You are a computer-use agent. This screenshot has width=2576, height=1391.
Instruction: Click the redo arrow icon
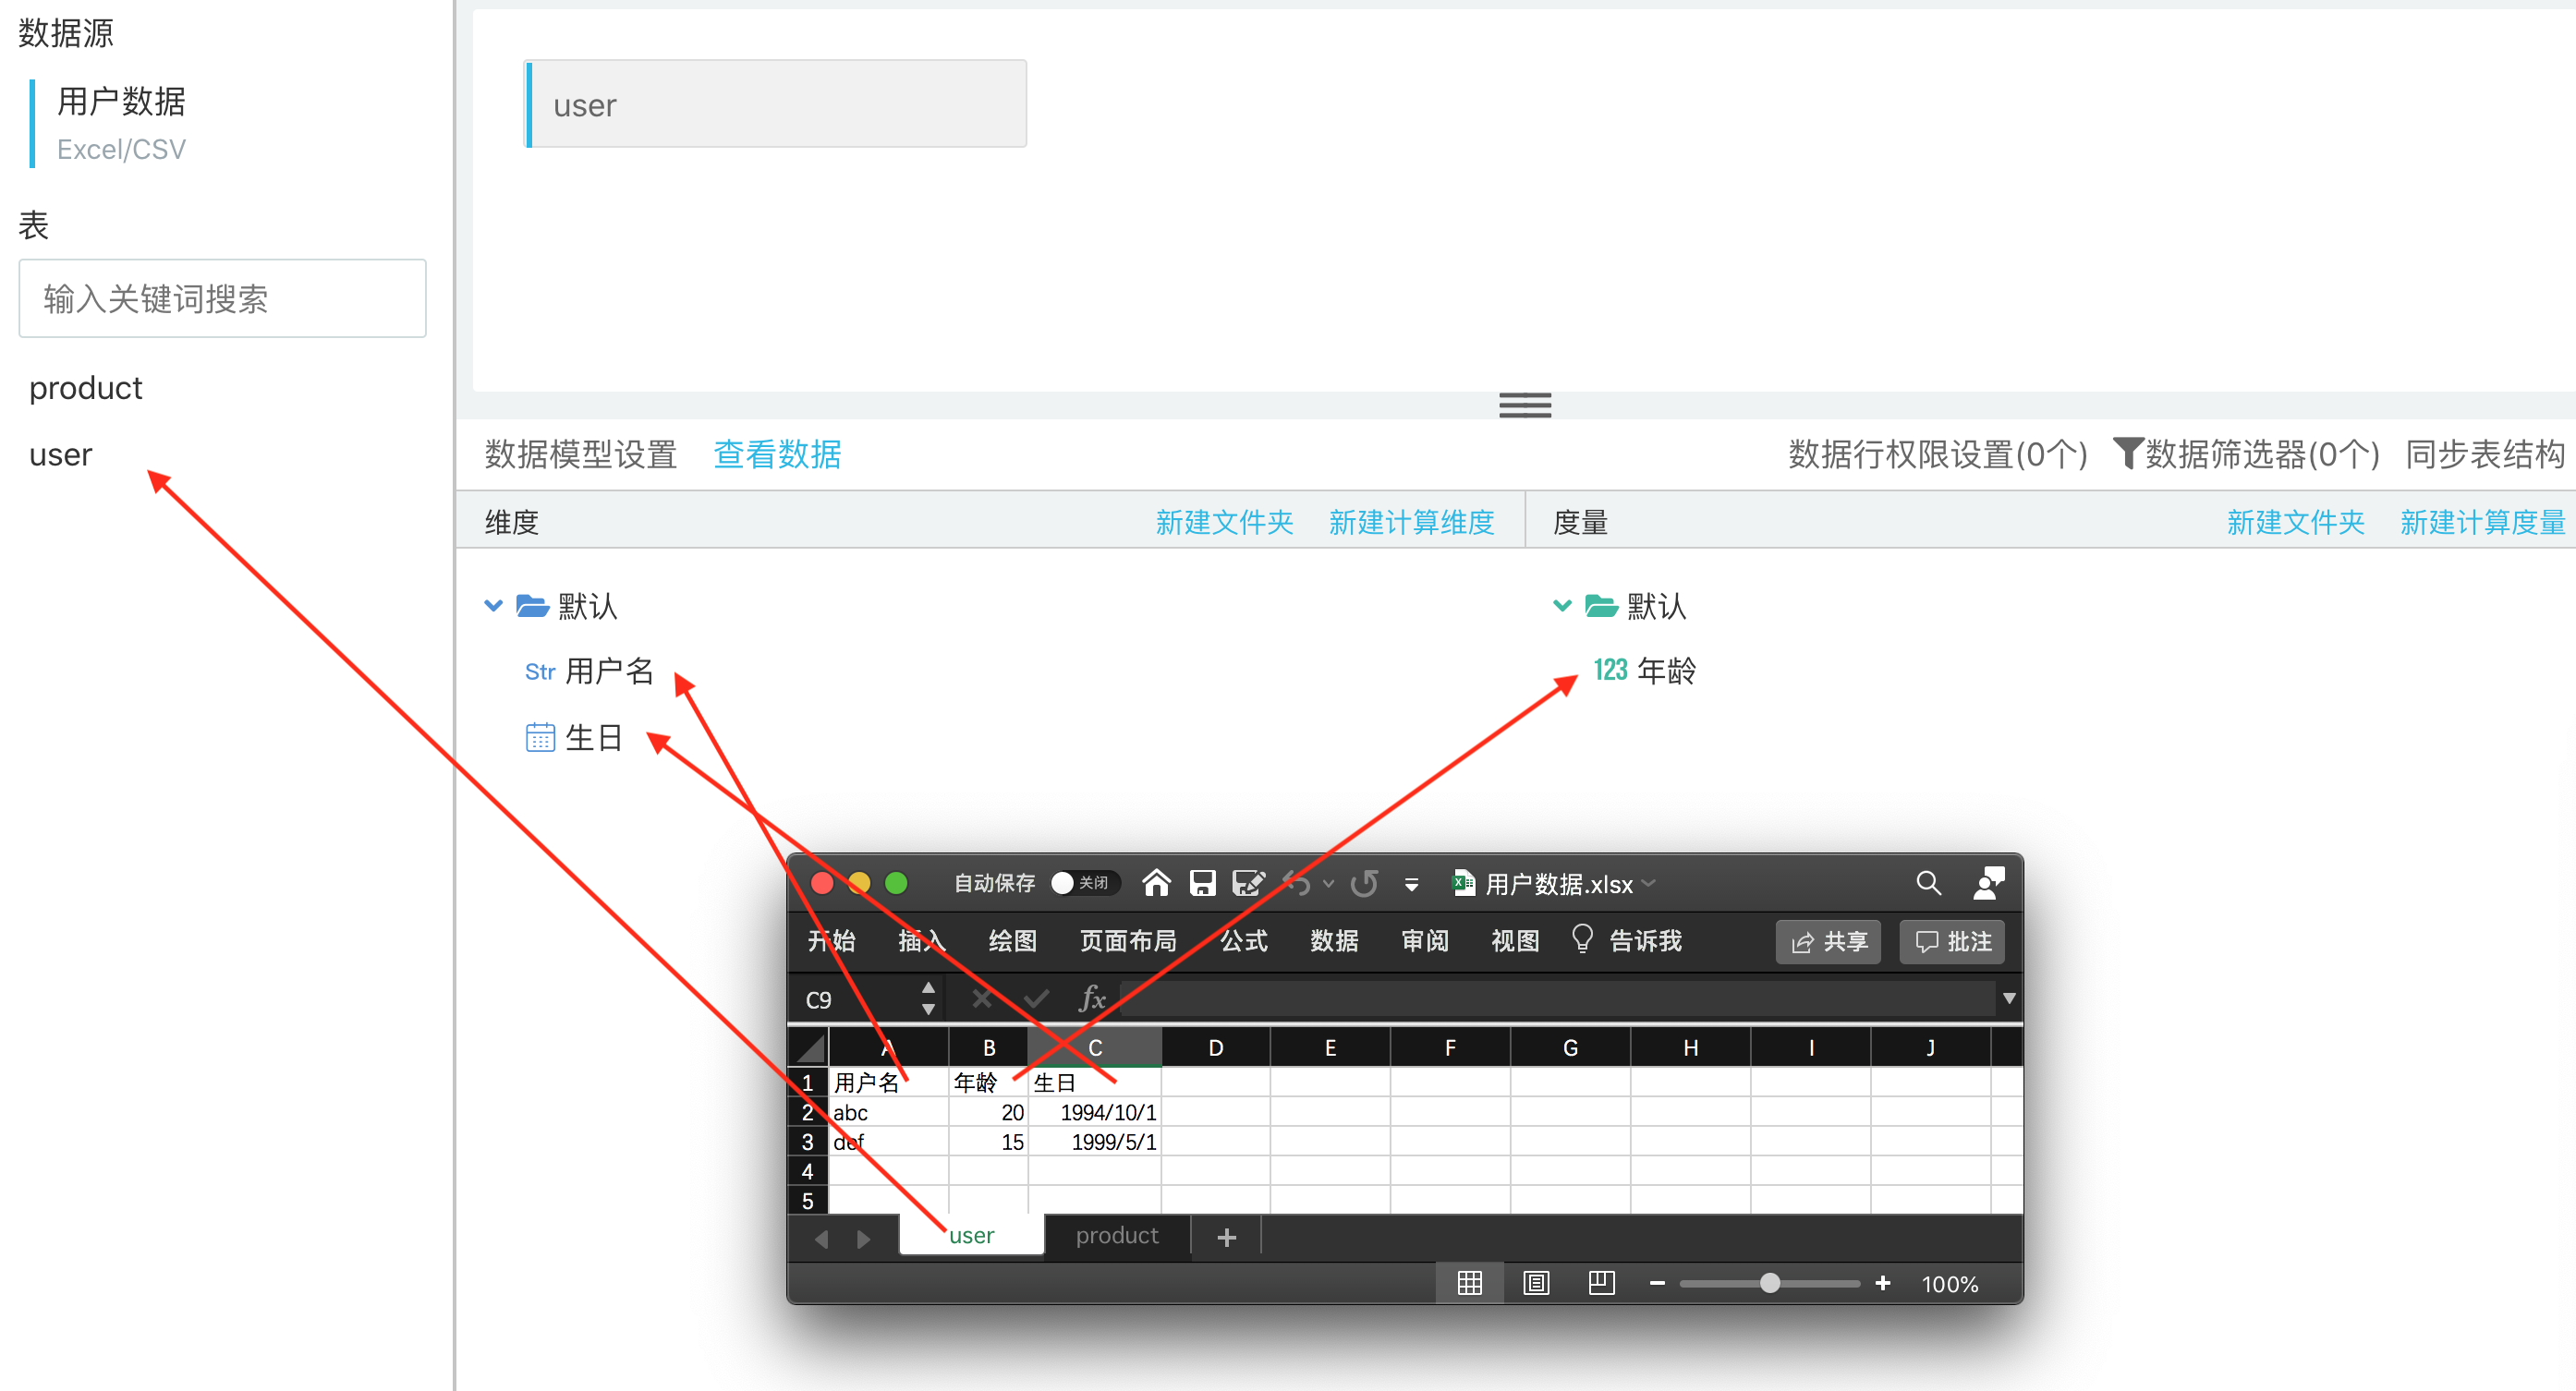pyautogui.click(x=1364, y=883)
